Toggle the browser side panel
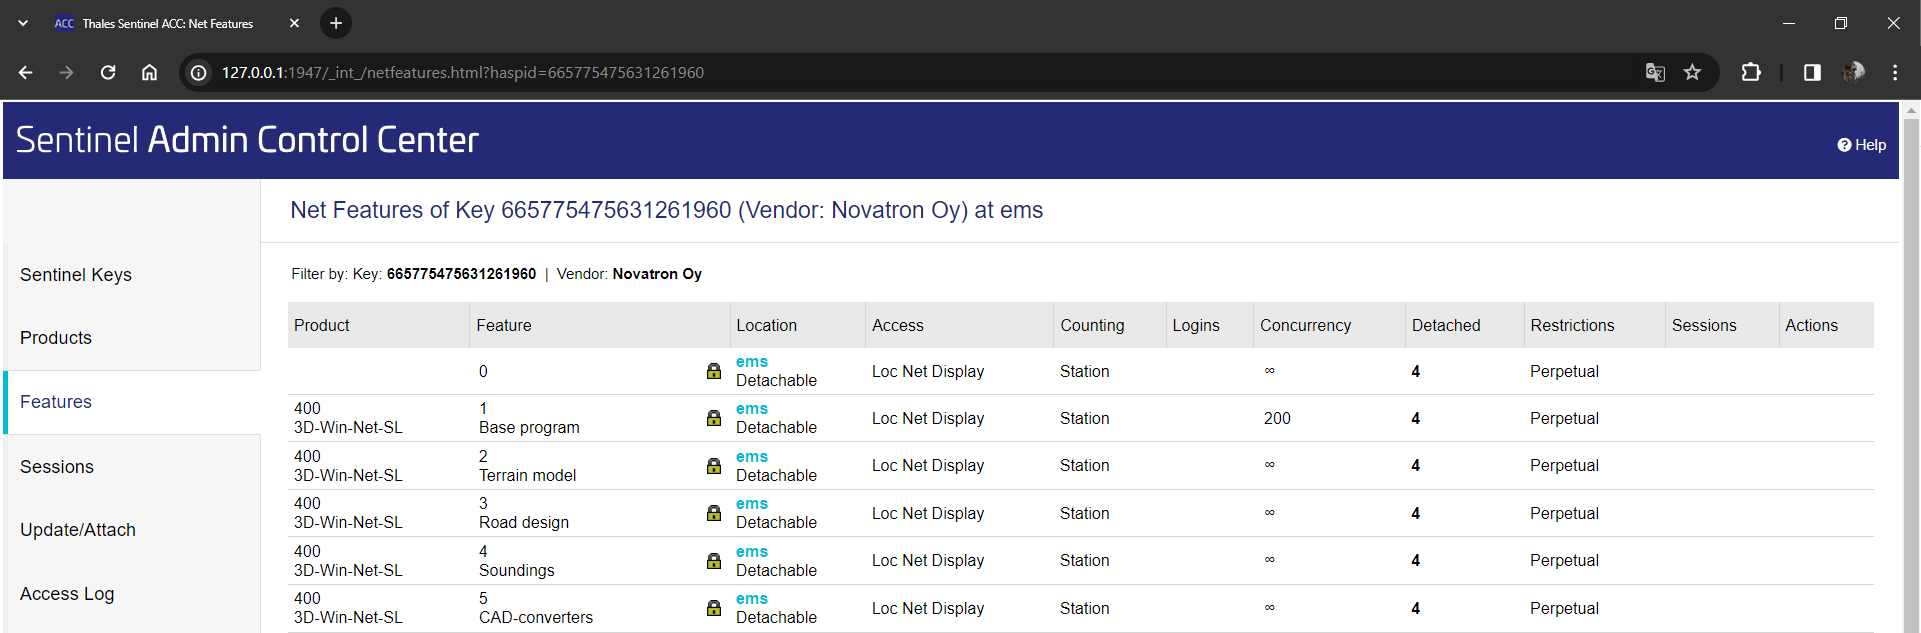Viewport: 1921px width, 633px height. tap(1812, 72)
